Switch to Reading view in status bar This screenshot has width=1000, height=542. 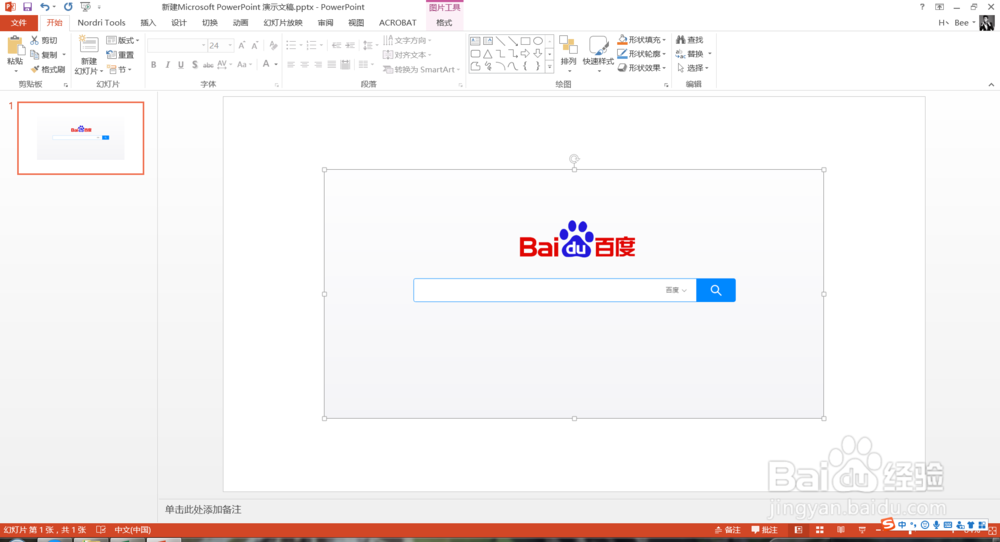[x=841, y=530]
